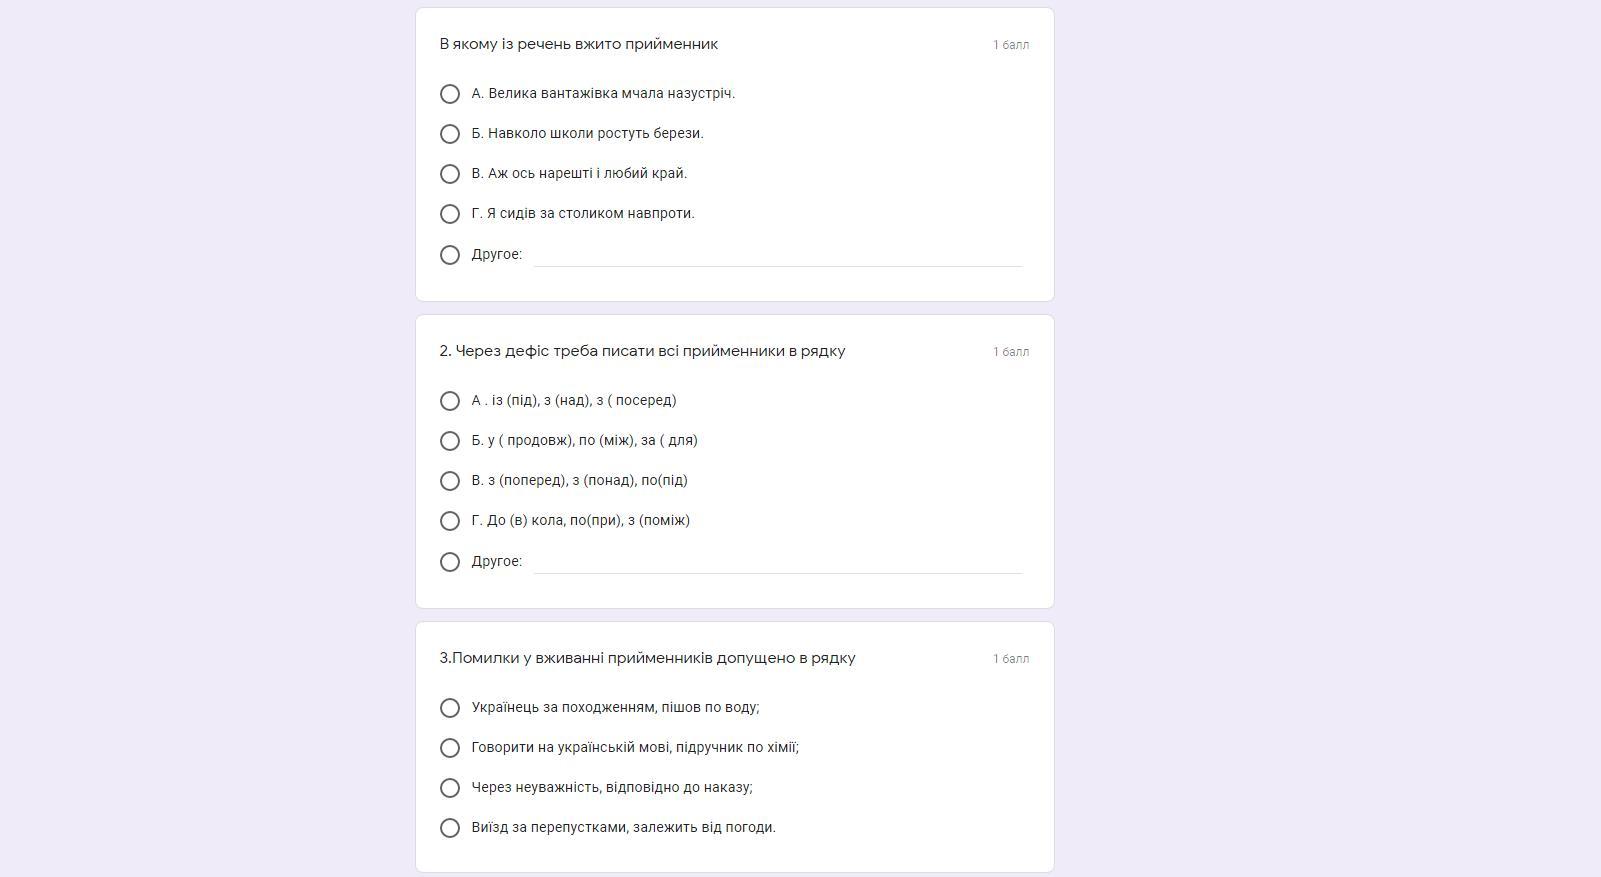The image size is (1601, 877).
Task: Click the 1 балл label of question 3
Action: tap(1011, 659)
